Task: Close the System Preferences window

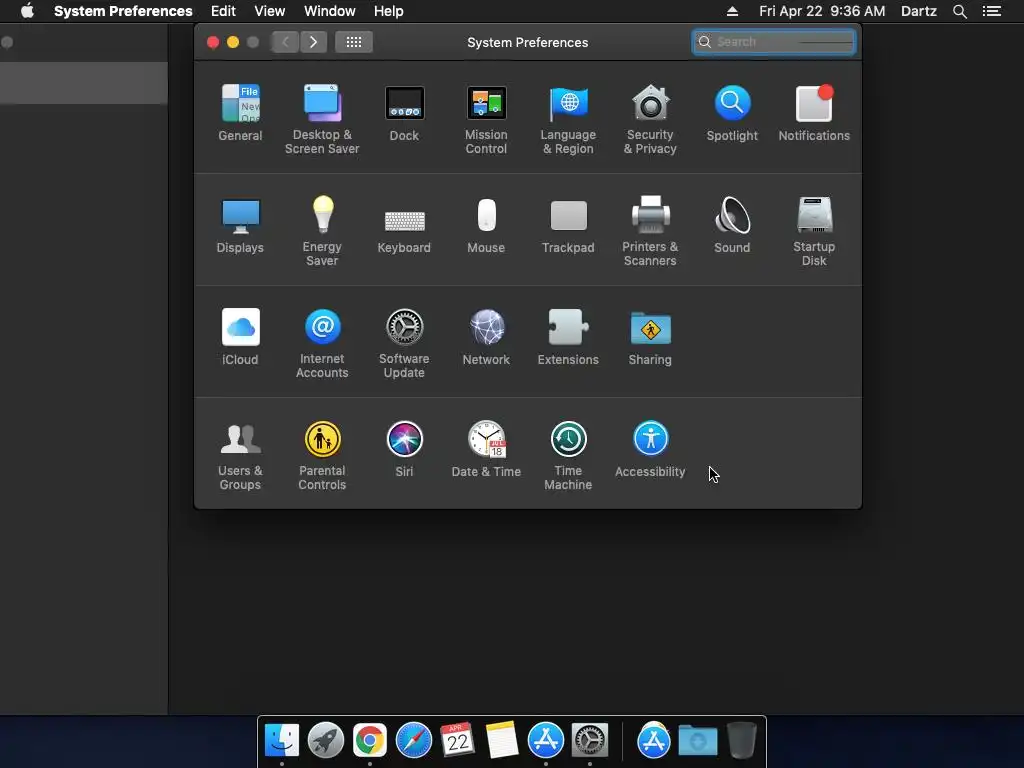Action: 213,42
